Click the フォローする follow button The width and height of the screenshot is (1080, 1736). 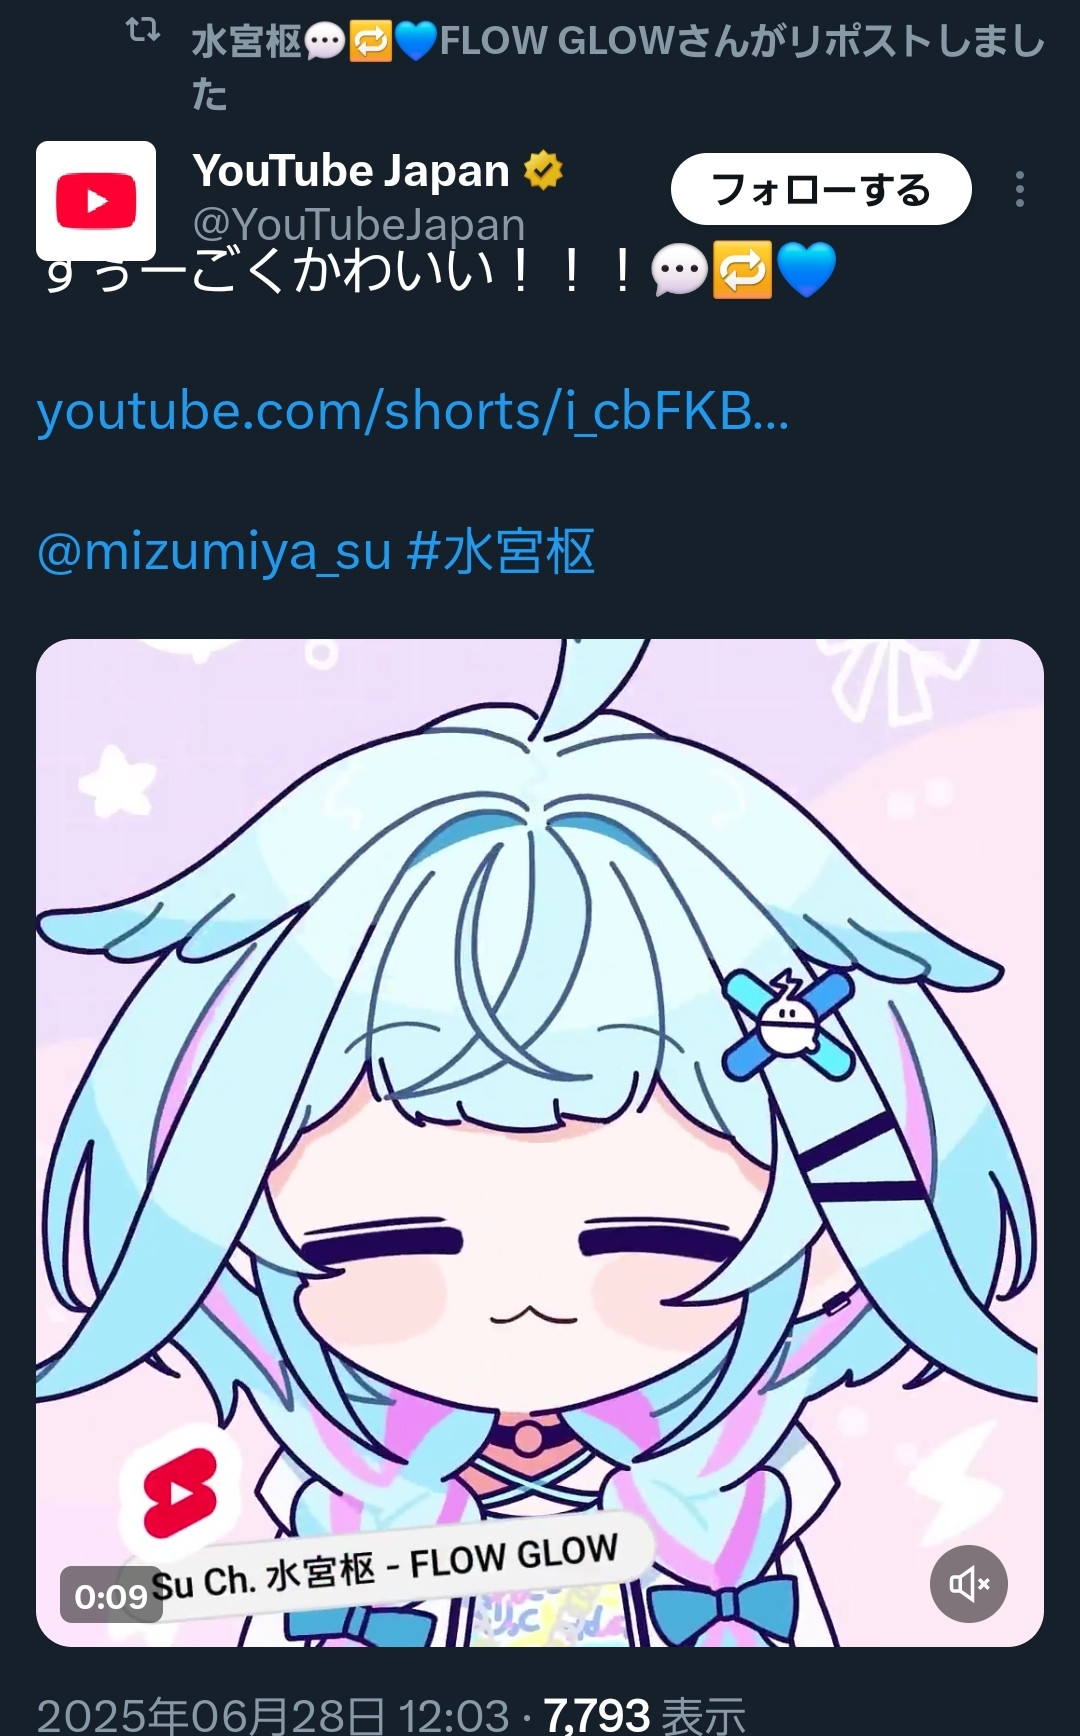point(821,189)
